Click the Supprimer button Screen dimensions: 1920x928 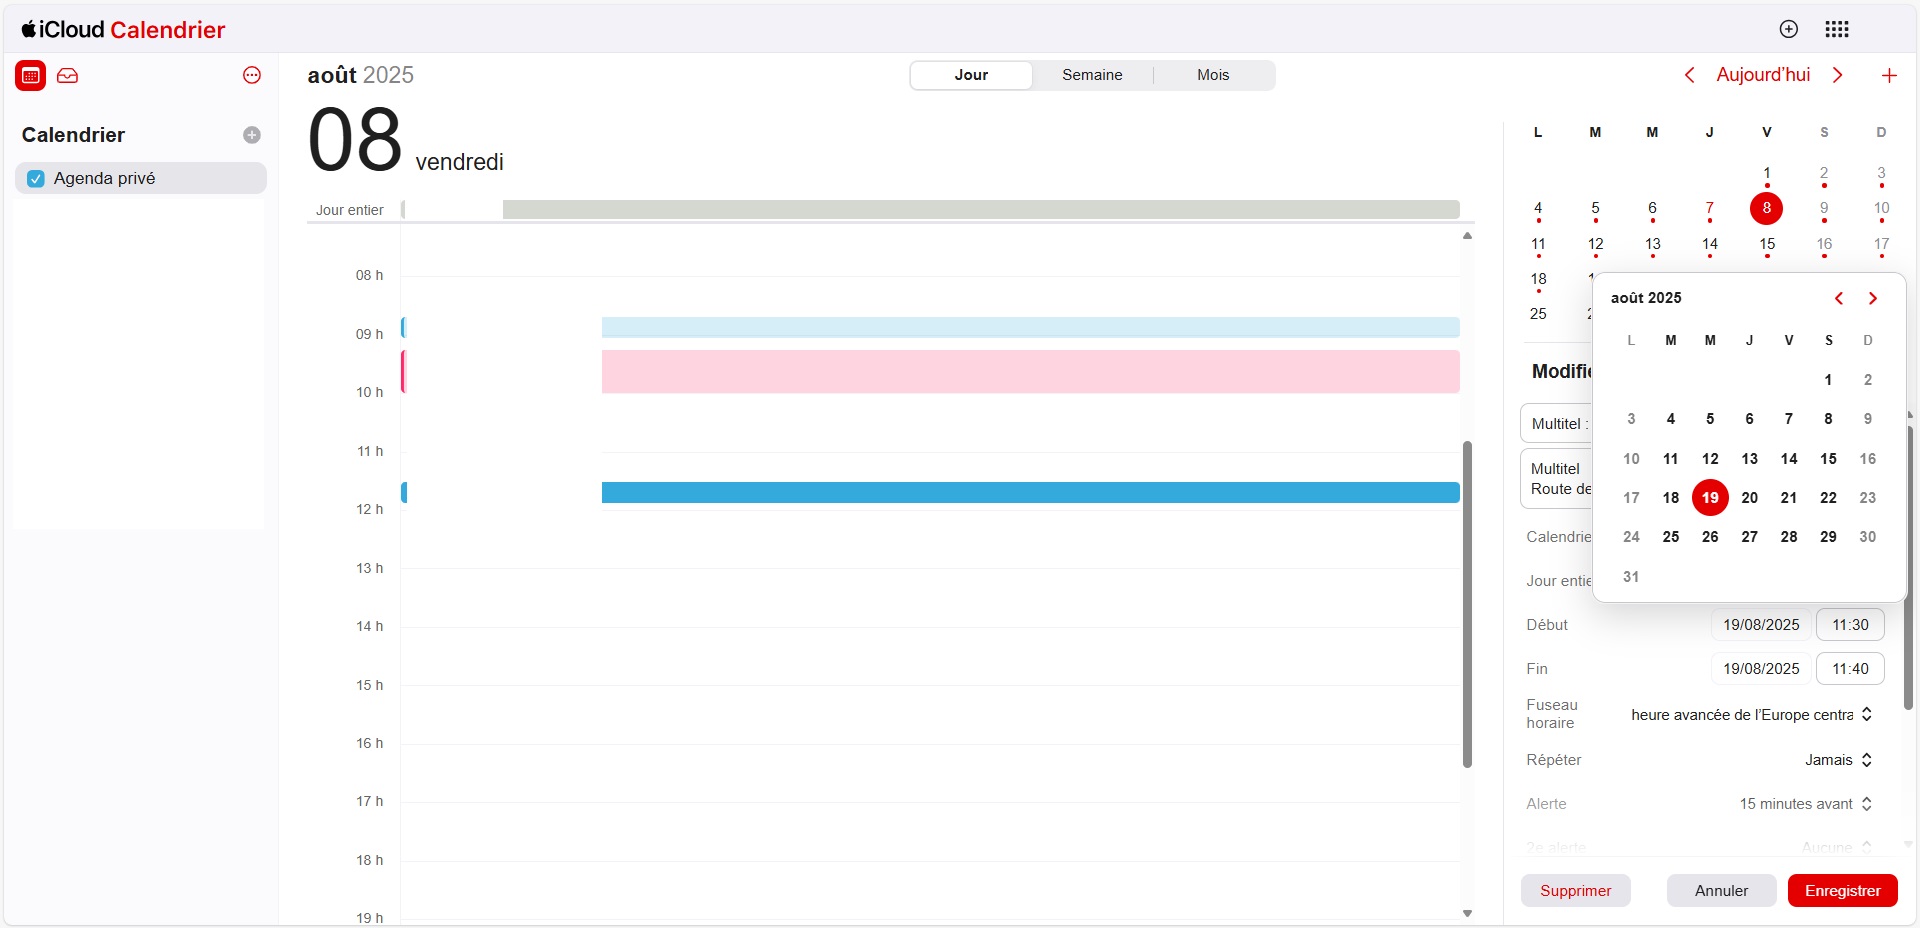pyautogui.click(x=1576, y=891)
